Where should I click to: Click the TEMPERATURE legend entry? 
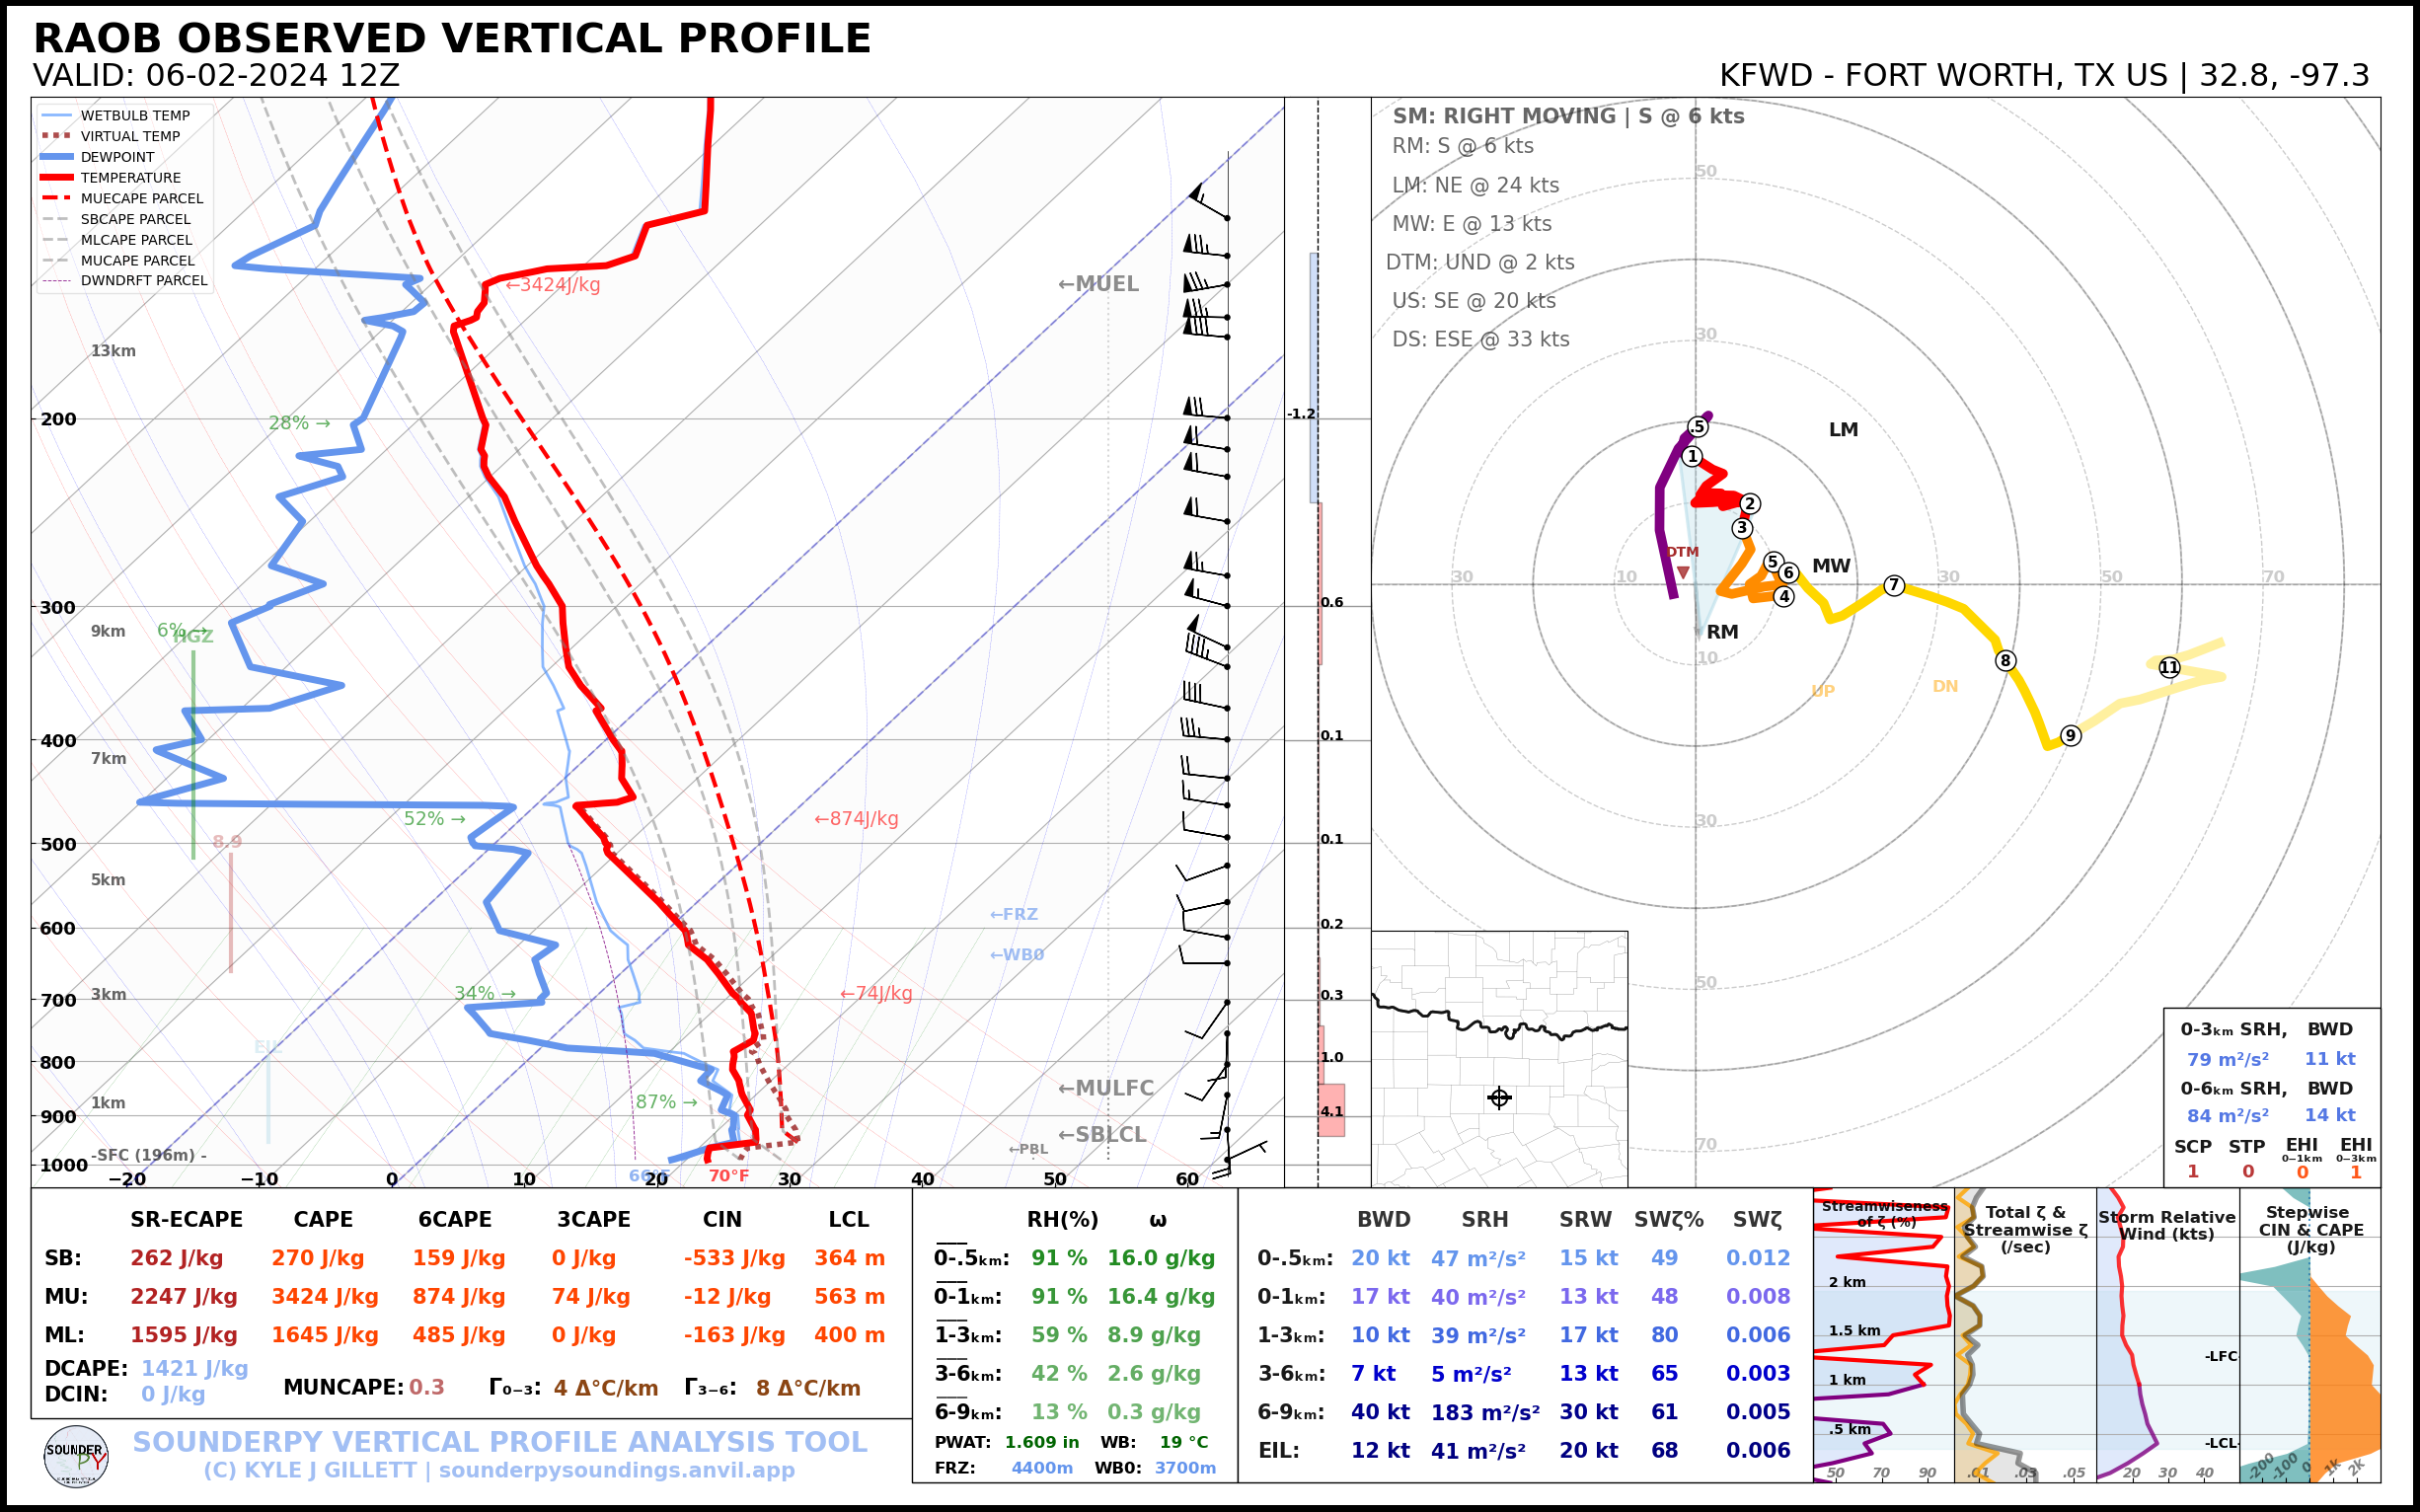click(x=130, y=178)
